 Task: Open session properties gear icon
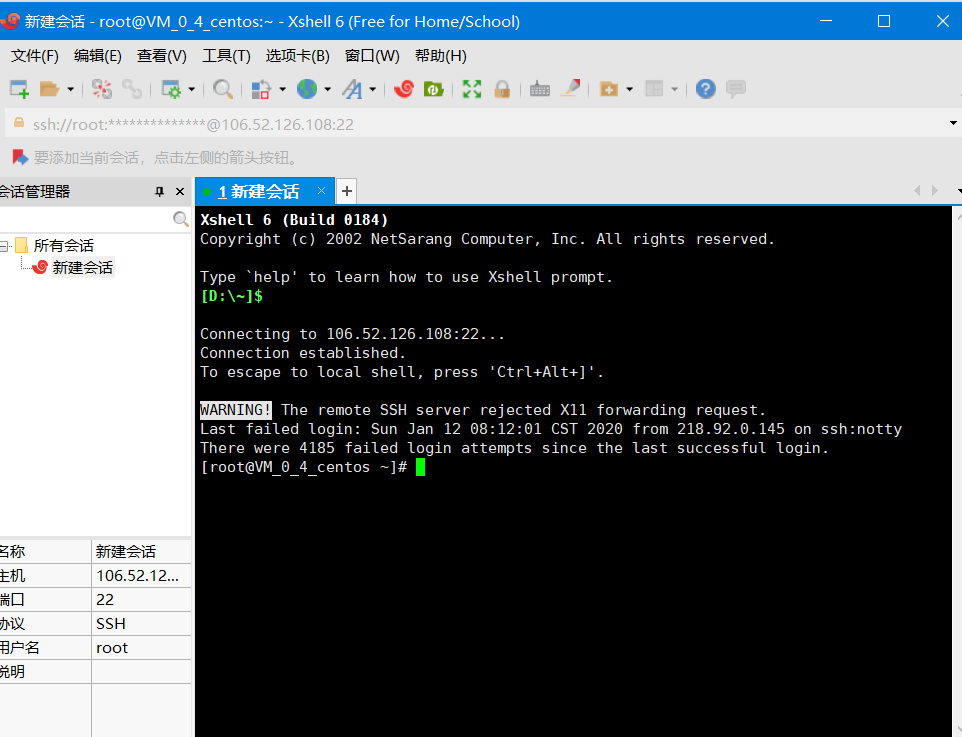tap(171, 89)
